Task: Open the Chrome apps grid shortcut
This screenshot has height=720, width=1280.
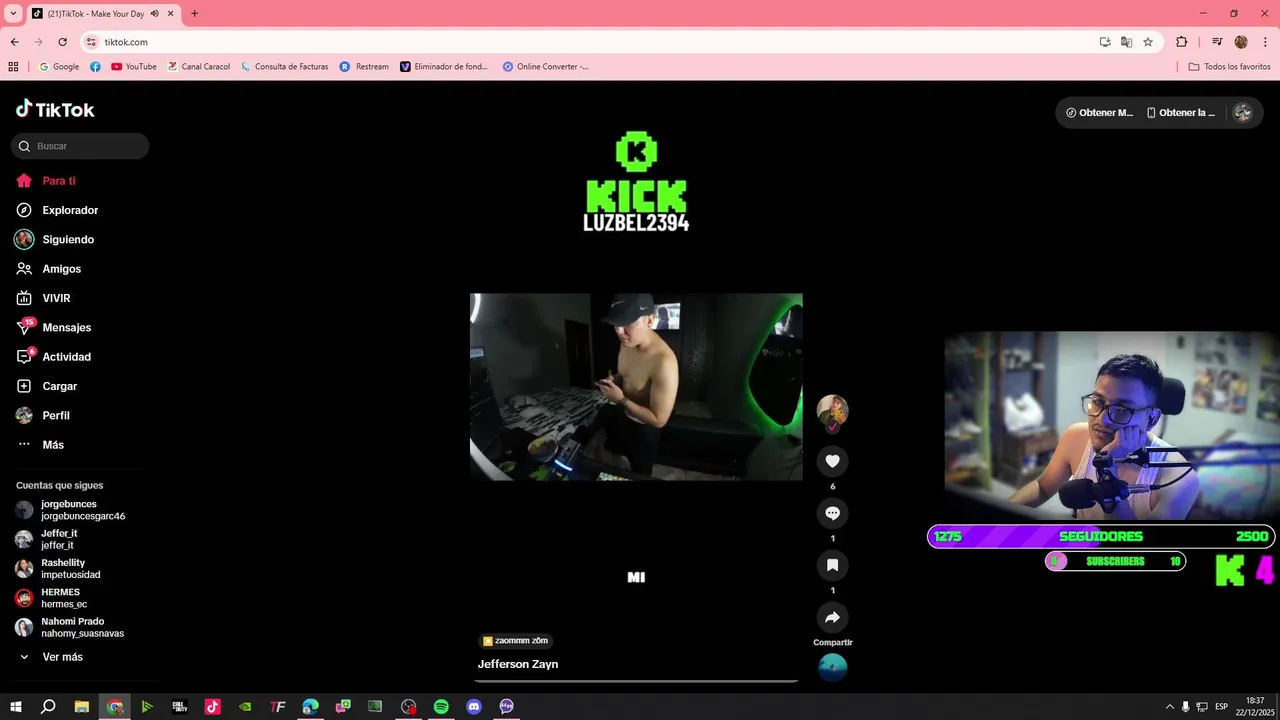Action: coord(13,67)
